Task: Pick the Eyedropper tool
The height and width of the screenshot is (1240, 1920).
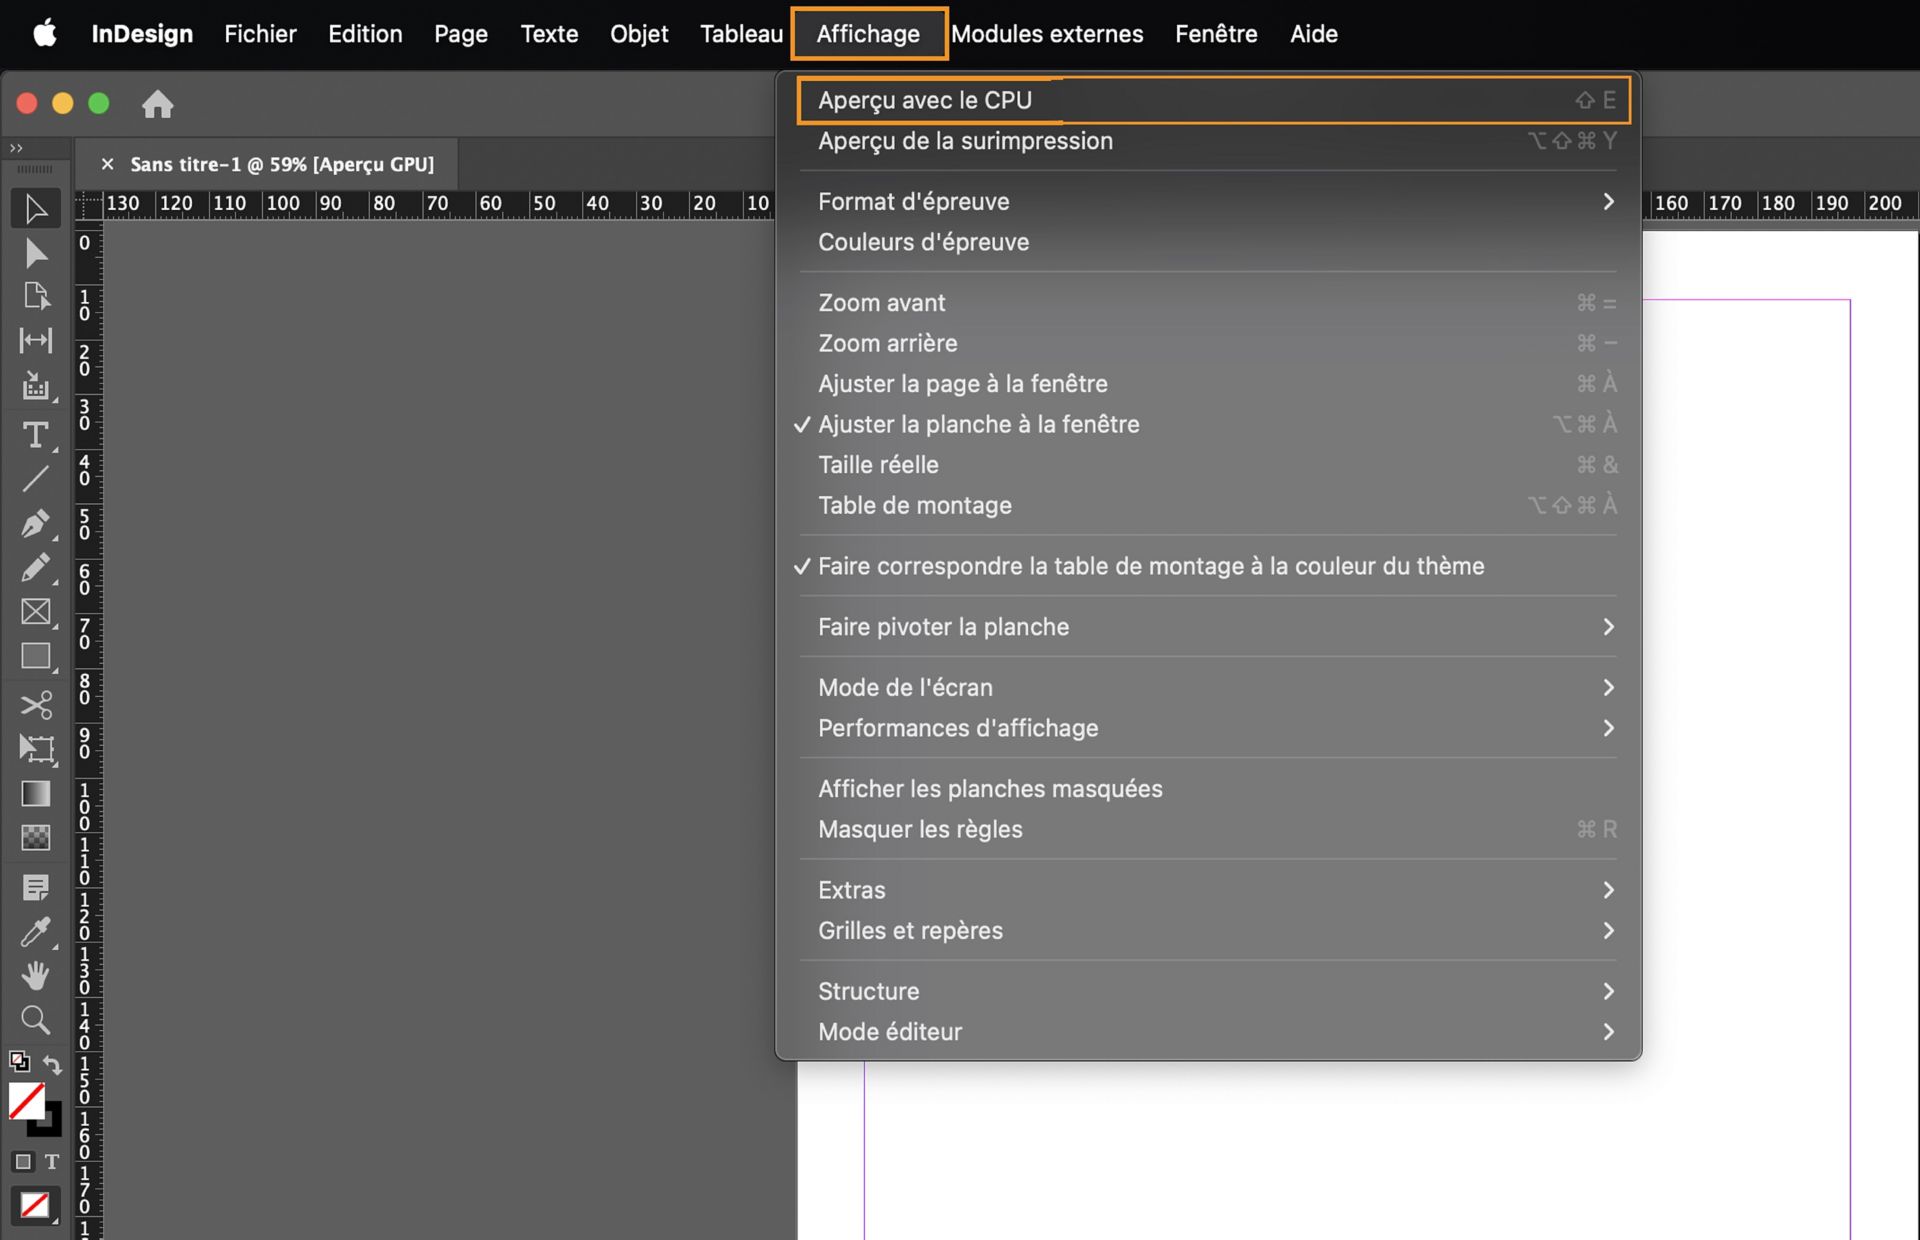Action: [36, 931]
